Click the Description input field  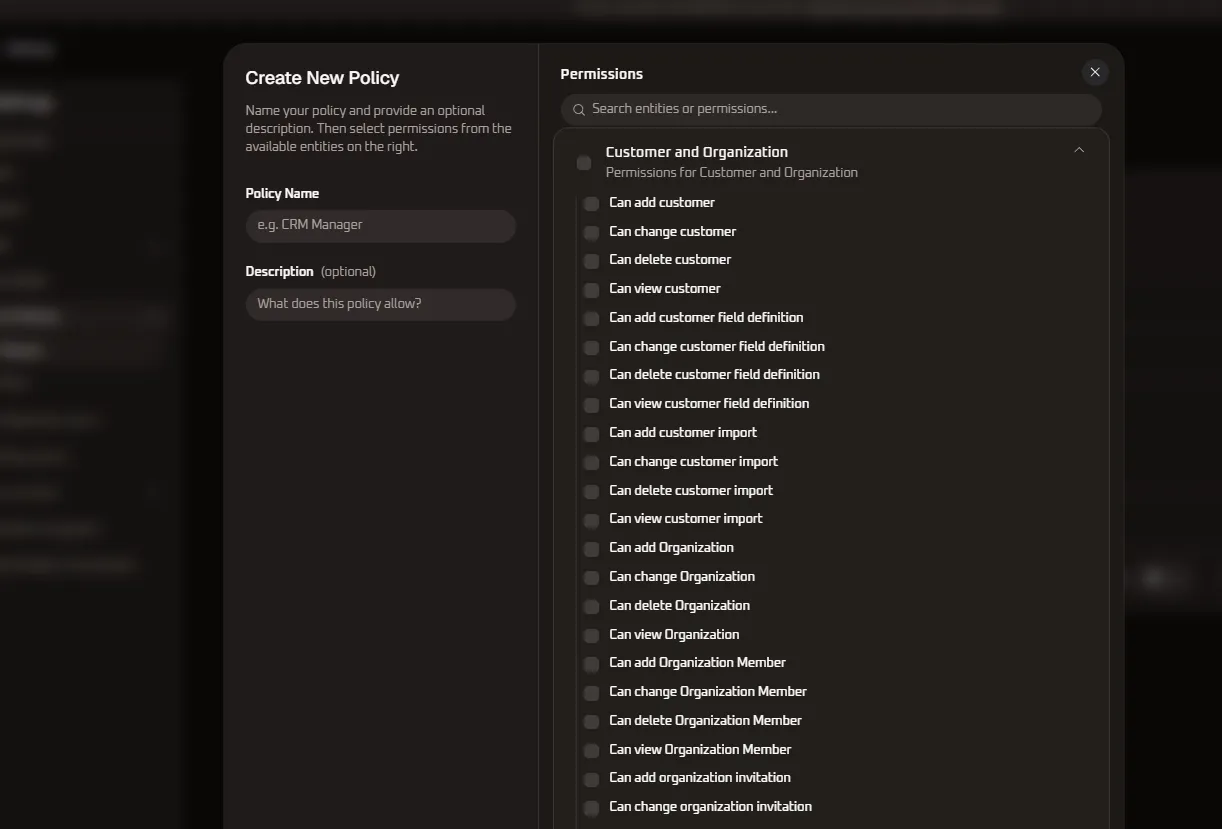click(x=381, y=305)
